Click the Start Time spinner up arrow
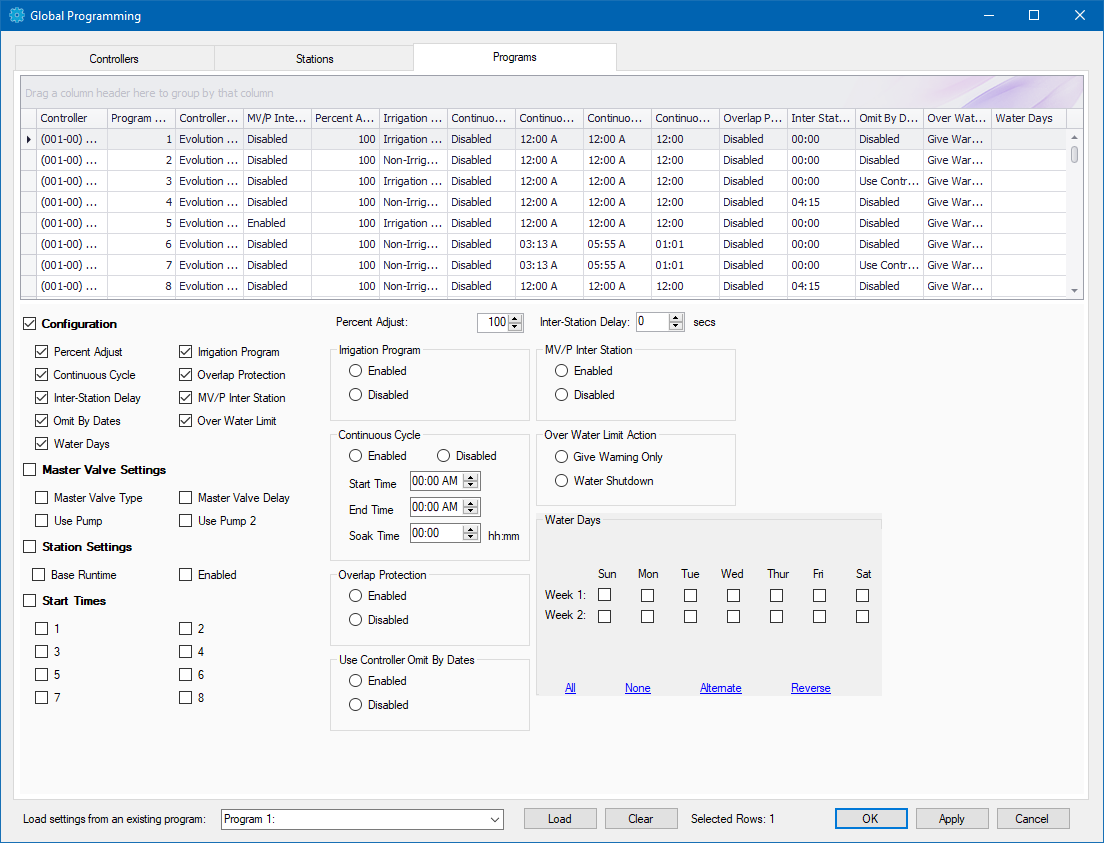Viewport: 1104px width, 843px height. [471, 477]
